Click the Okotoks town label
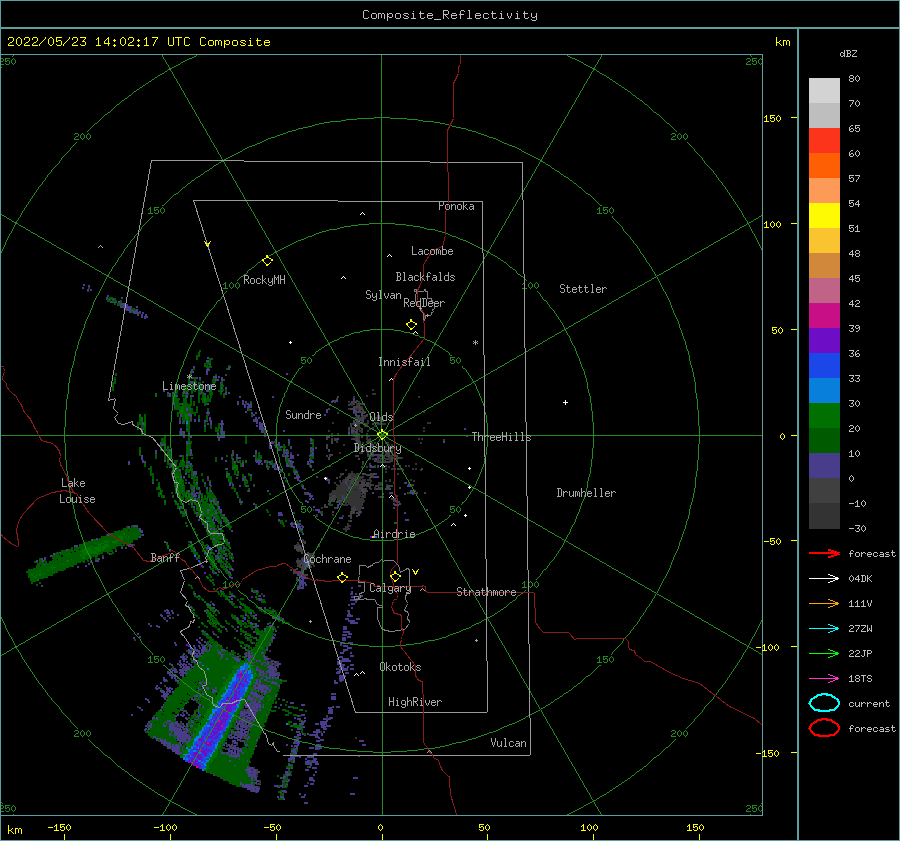 pyautogui.click(x=400, y=667)
